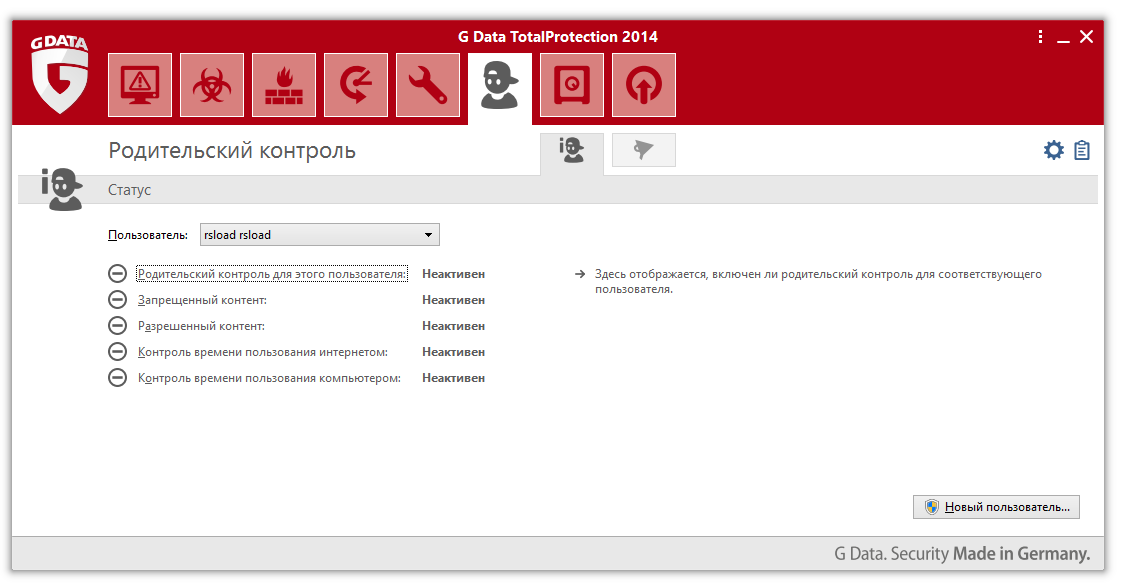Toggle status icon for Родительский контроль для этого пользователя
Screen dimensions: 1124x584
click(118, 274)
